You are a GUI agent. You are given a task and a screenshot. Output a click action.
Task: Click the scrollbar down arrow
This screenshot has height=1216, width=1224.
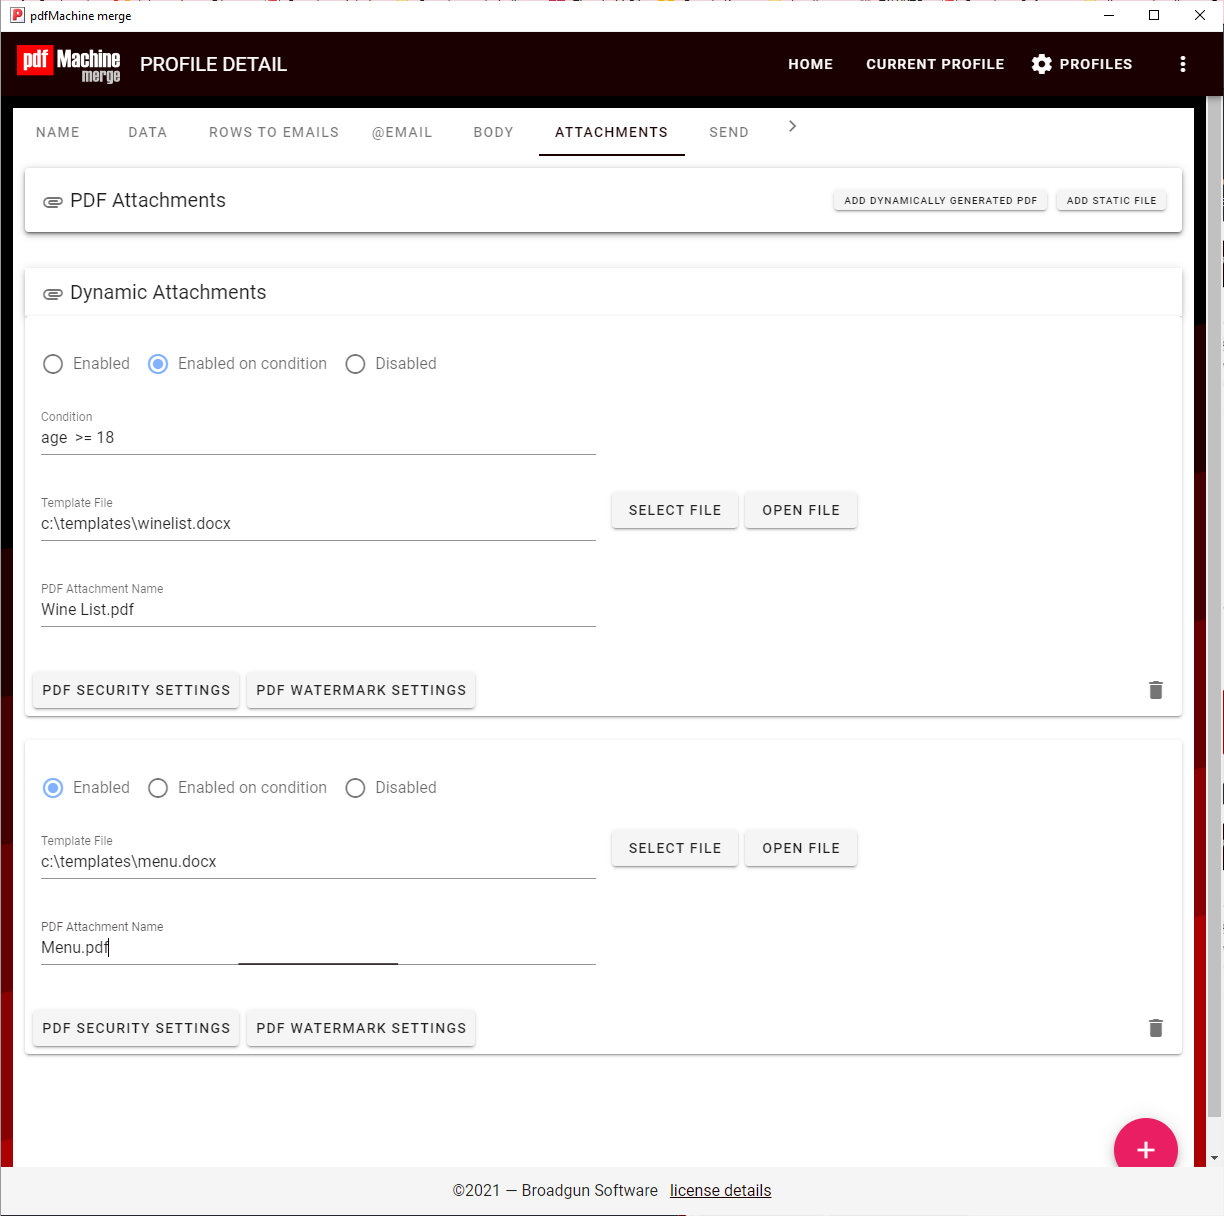pos(1215,1158)
